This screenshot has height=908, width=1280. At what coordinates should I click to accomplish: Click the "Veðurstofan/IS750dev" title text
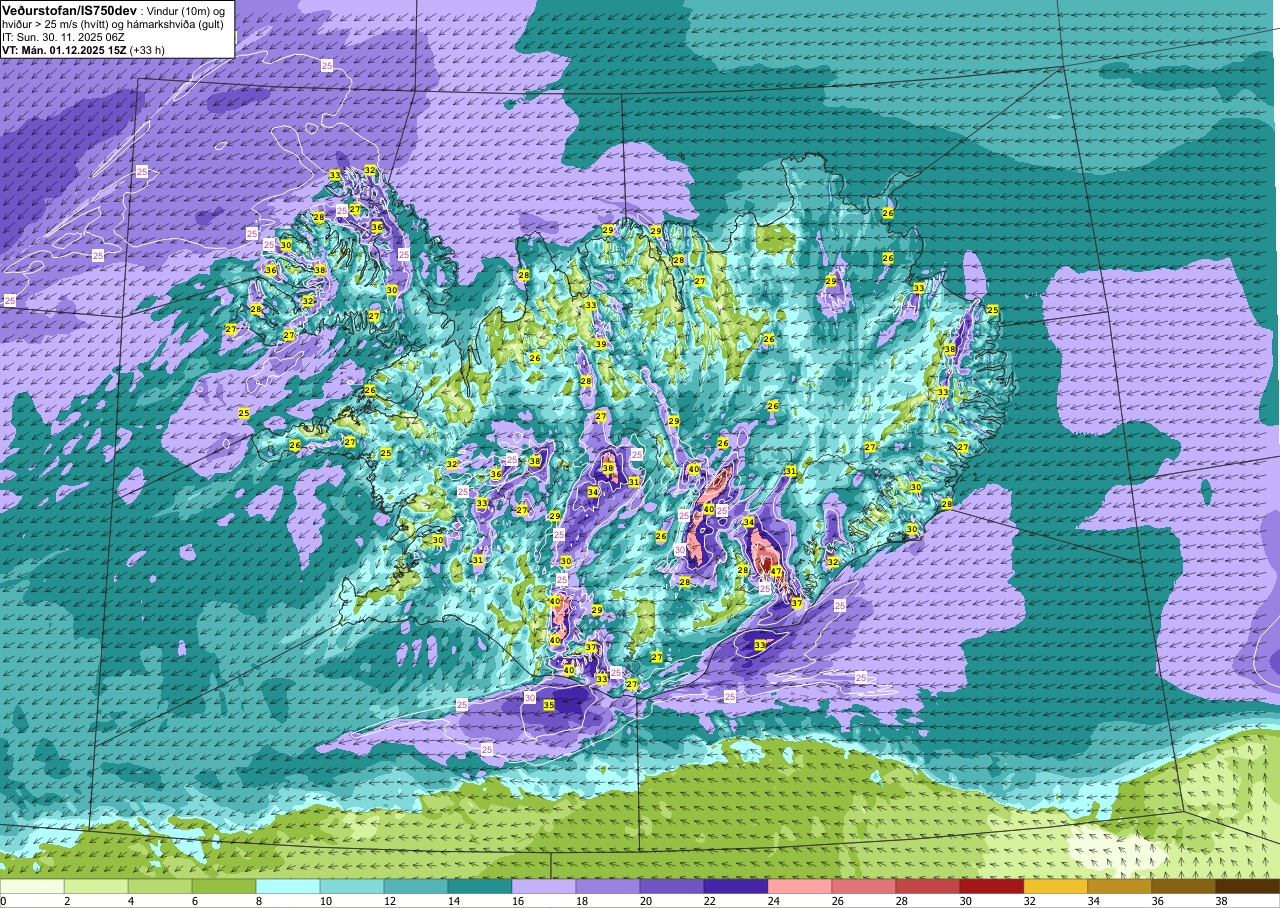click(69, 9)
